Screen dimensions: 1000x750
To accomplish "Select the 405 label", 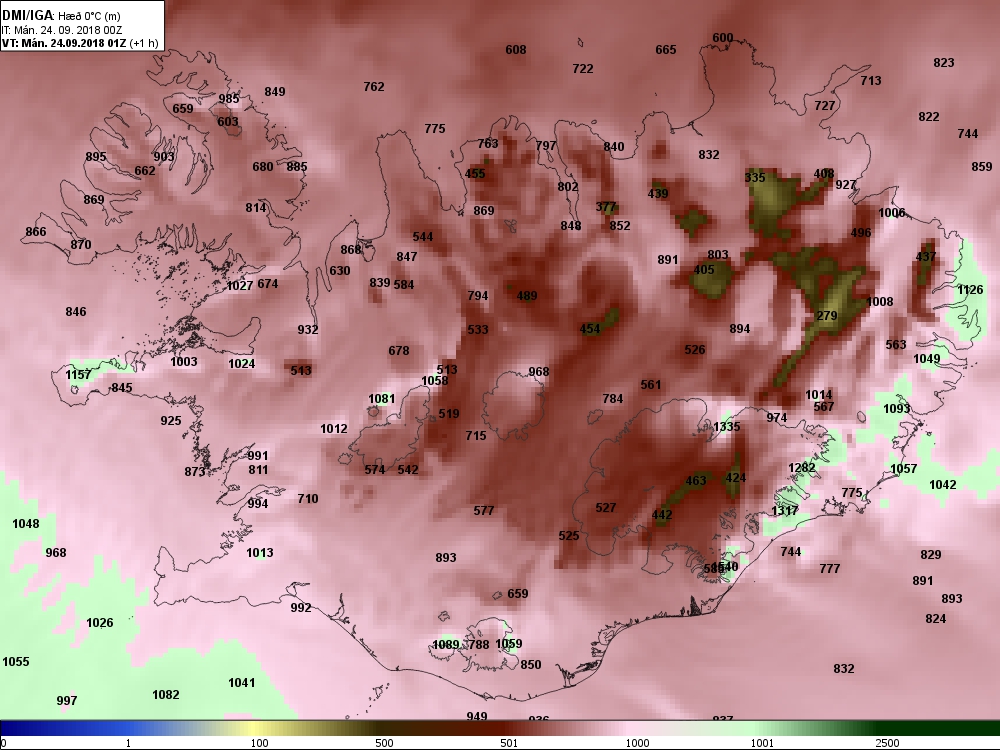I will pyautogui.click(x=704, y=269).
